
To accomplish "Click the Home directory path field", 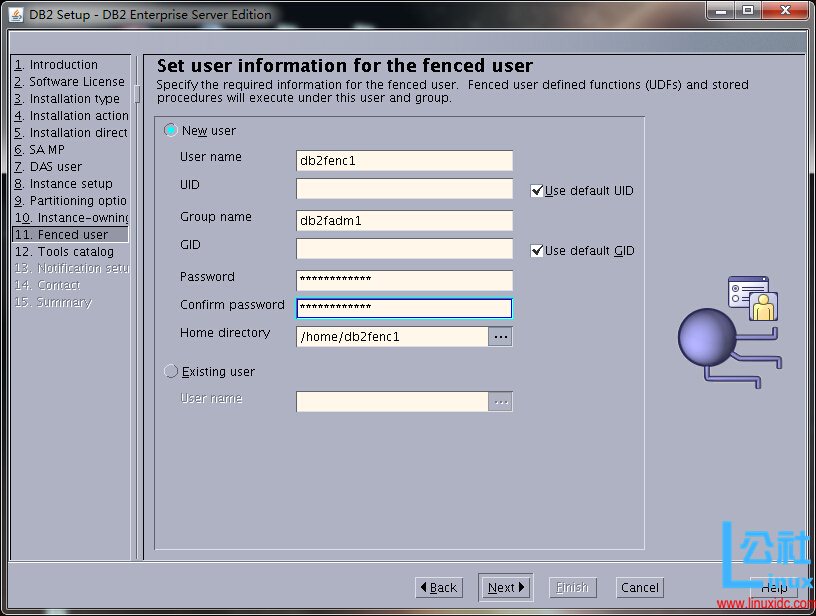I will (392, 337).
